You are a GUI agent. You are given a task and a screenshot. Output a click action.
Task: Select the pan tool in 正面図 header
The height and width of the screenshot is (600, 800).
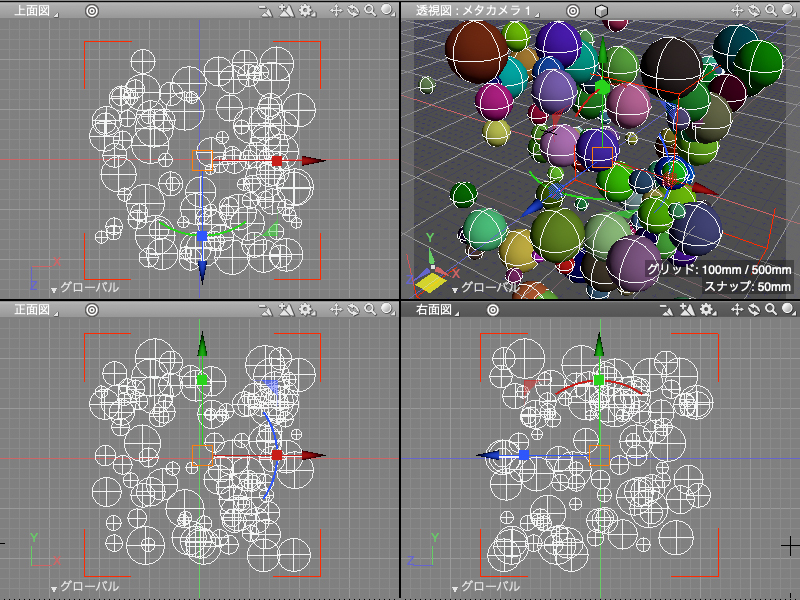(x=336, y=310)
